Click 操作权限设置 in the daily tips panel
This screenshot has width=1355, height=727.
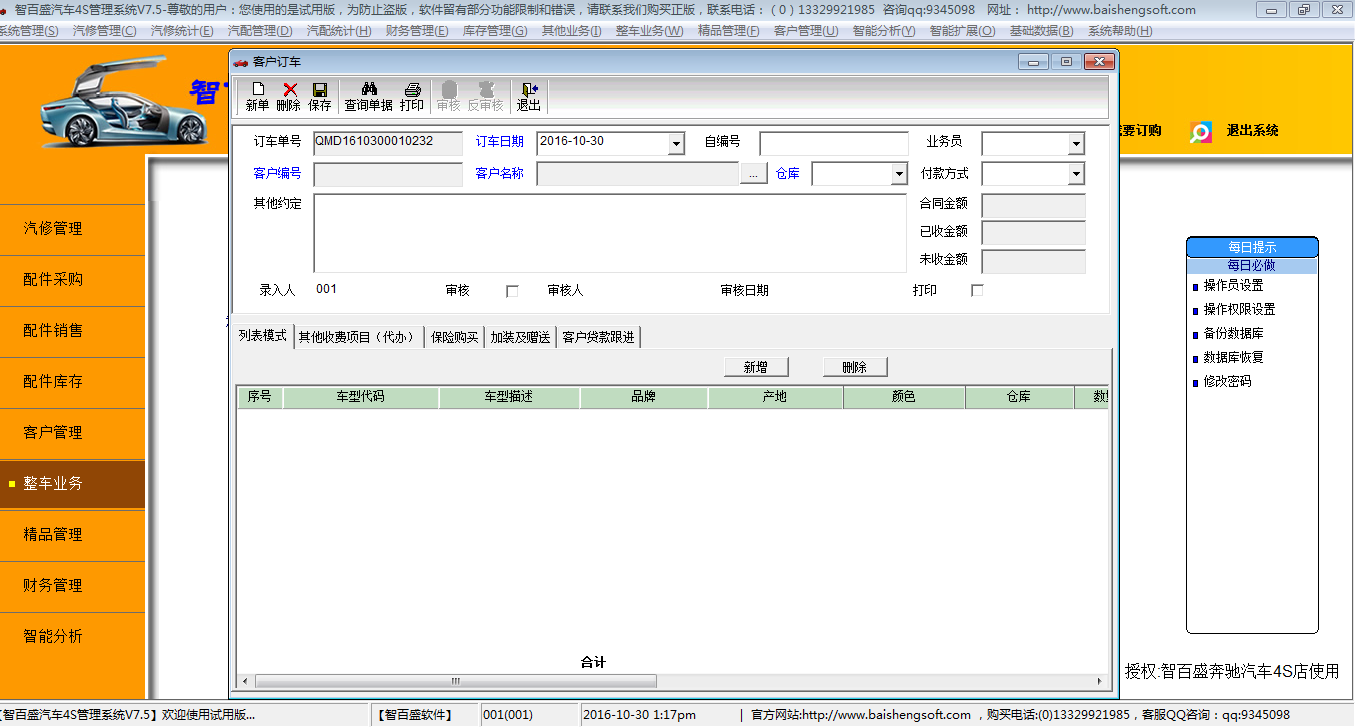click(x=1239, y=310)
